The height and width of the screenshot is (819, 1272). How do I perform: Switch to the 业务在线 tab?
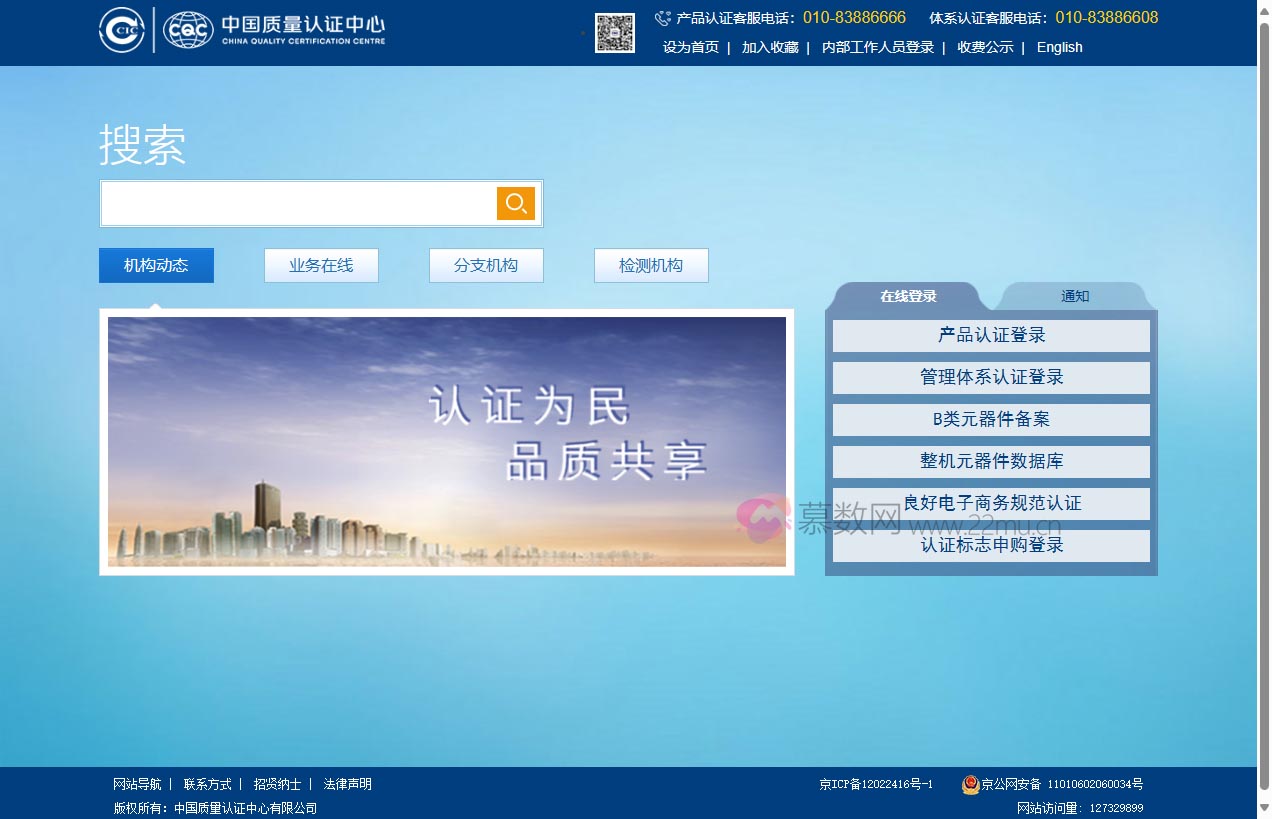tap(321, 265)
